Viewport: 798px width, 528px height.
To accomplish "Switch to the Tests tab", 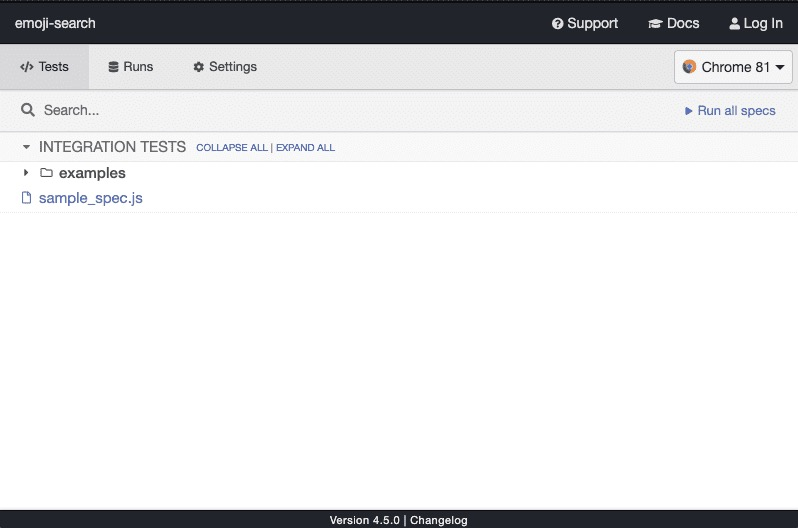I will click(x=44, y=67).
